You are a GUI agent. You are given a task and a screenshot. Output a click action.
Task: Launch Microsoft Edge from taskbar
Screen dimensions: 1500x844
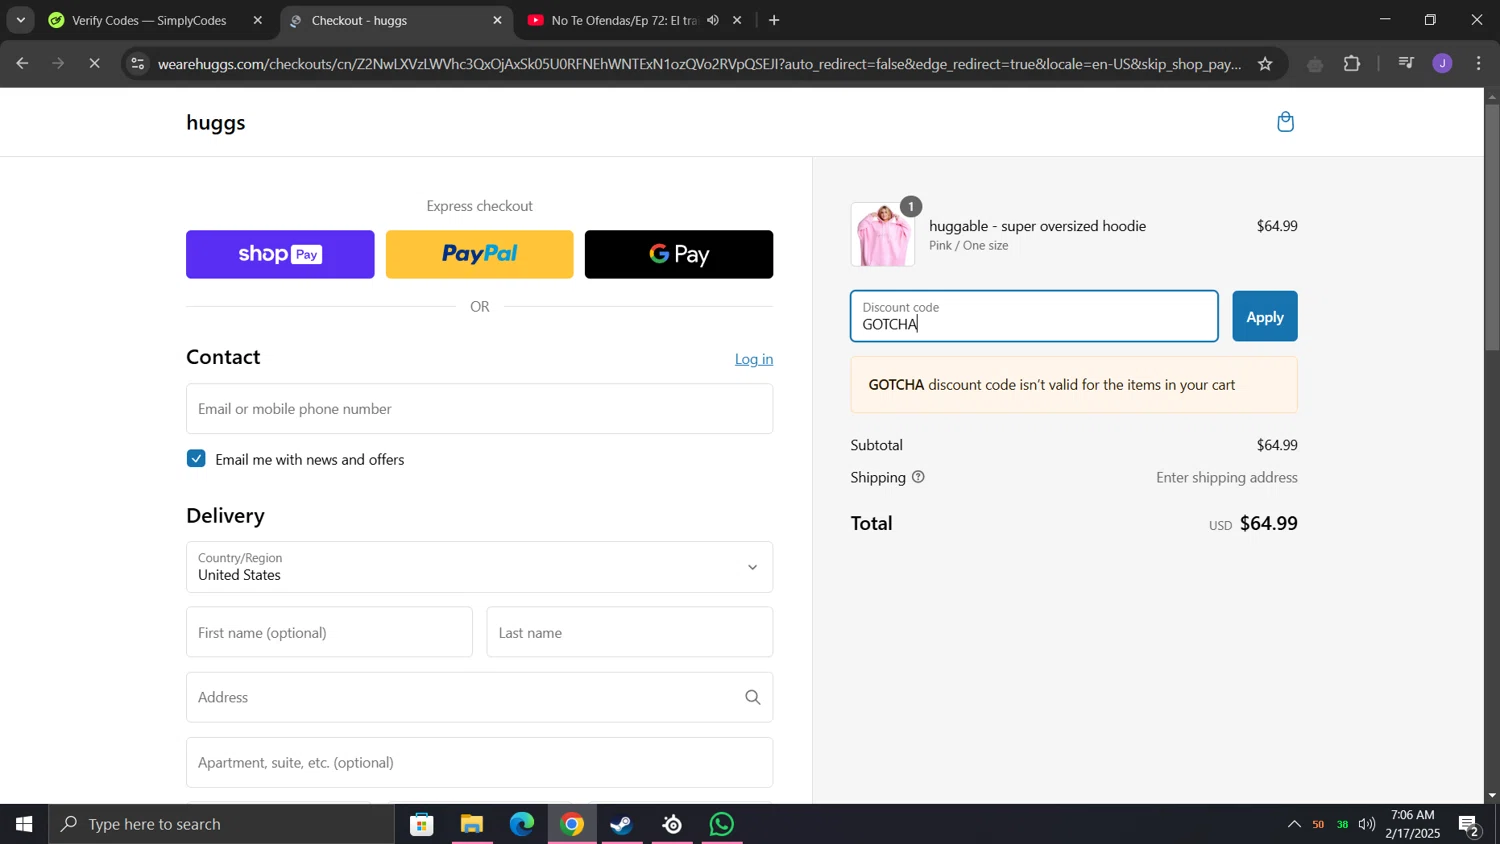(522, 824)
